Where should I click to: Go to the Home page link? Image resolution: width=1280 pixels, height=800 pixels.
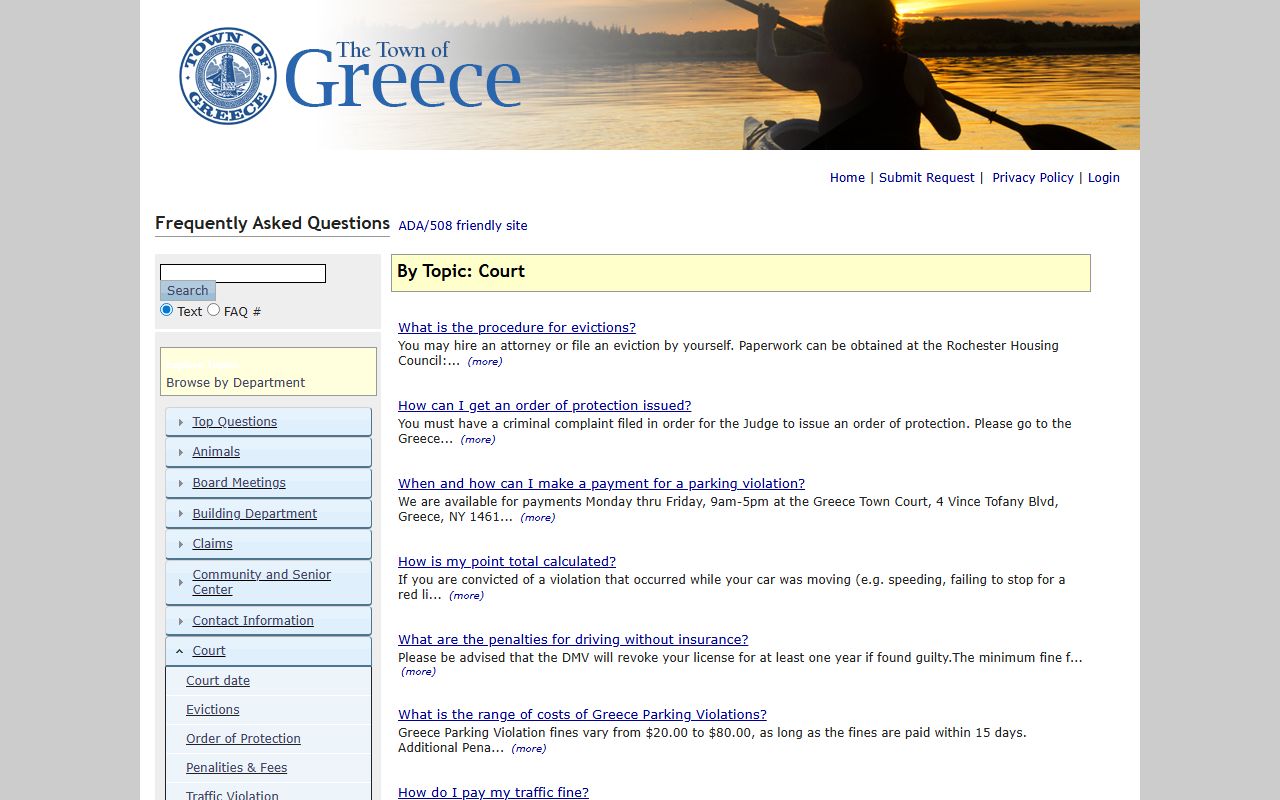pyautogui.click(x=847, y=178)
